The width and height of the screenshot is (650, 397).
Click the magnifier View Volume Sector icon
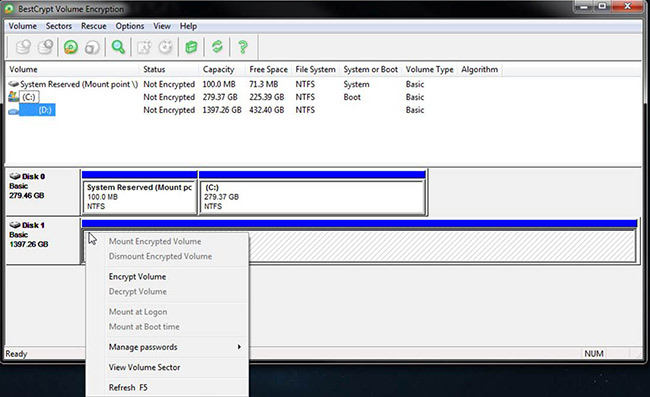click(118, 47)
